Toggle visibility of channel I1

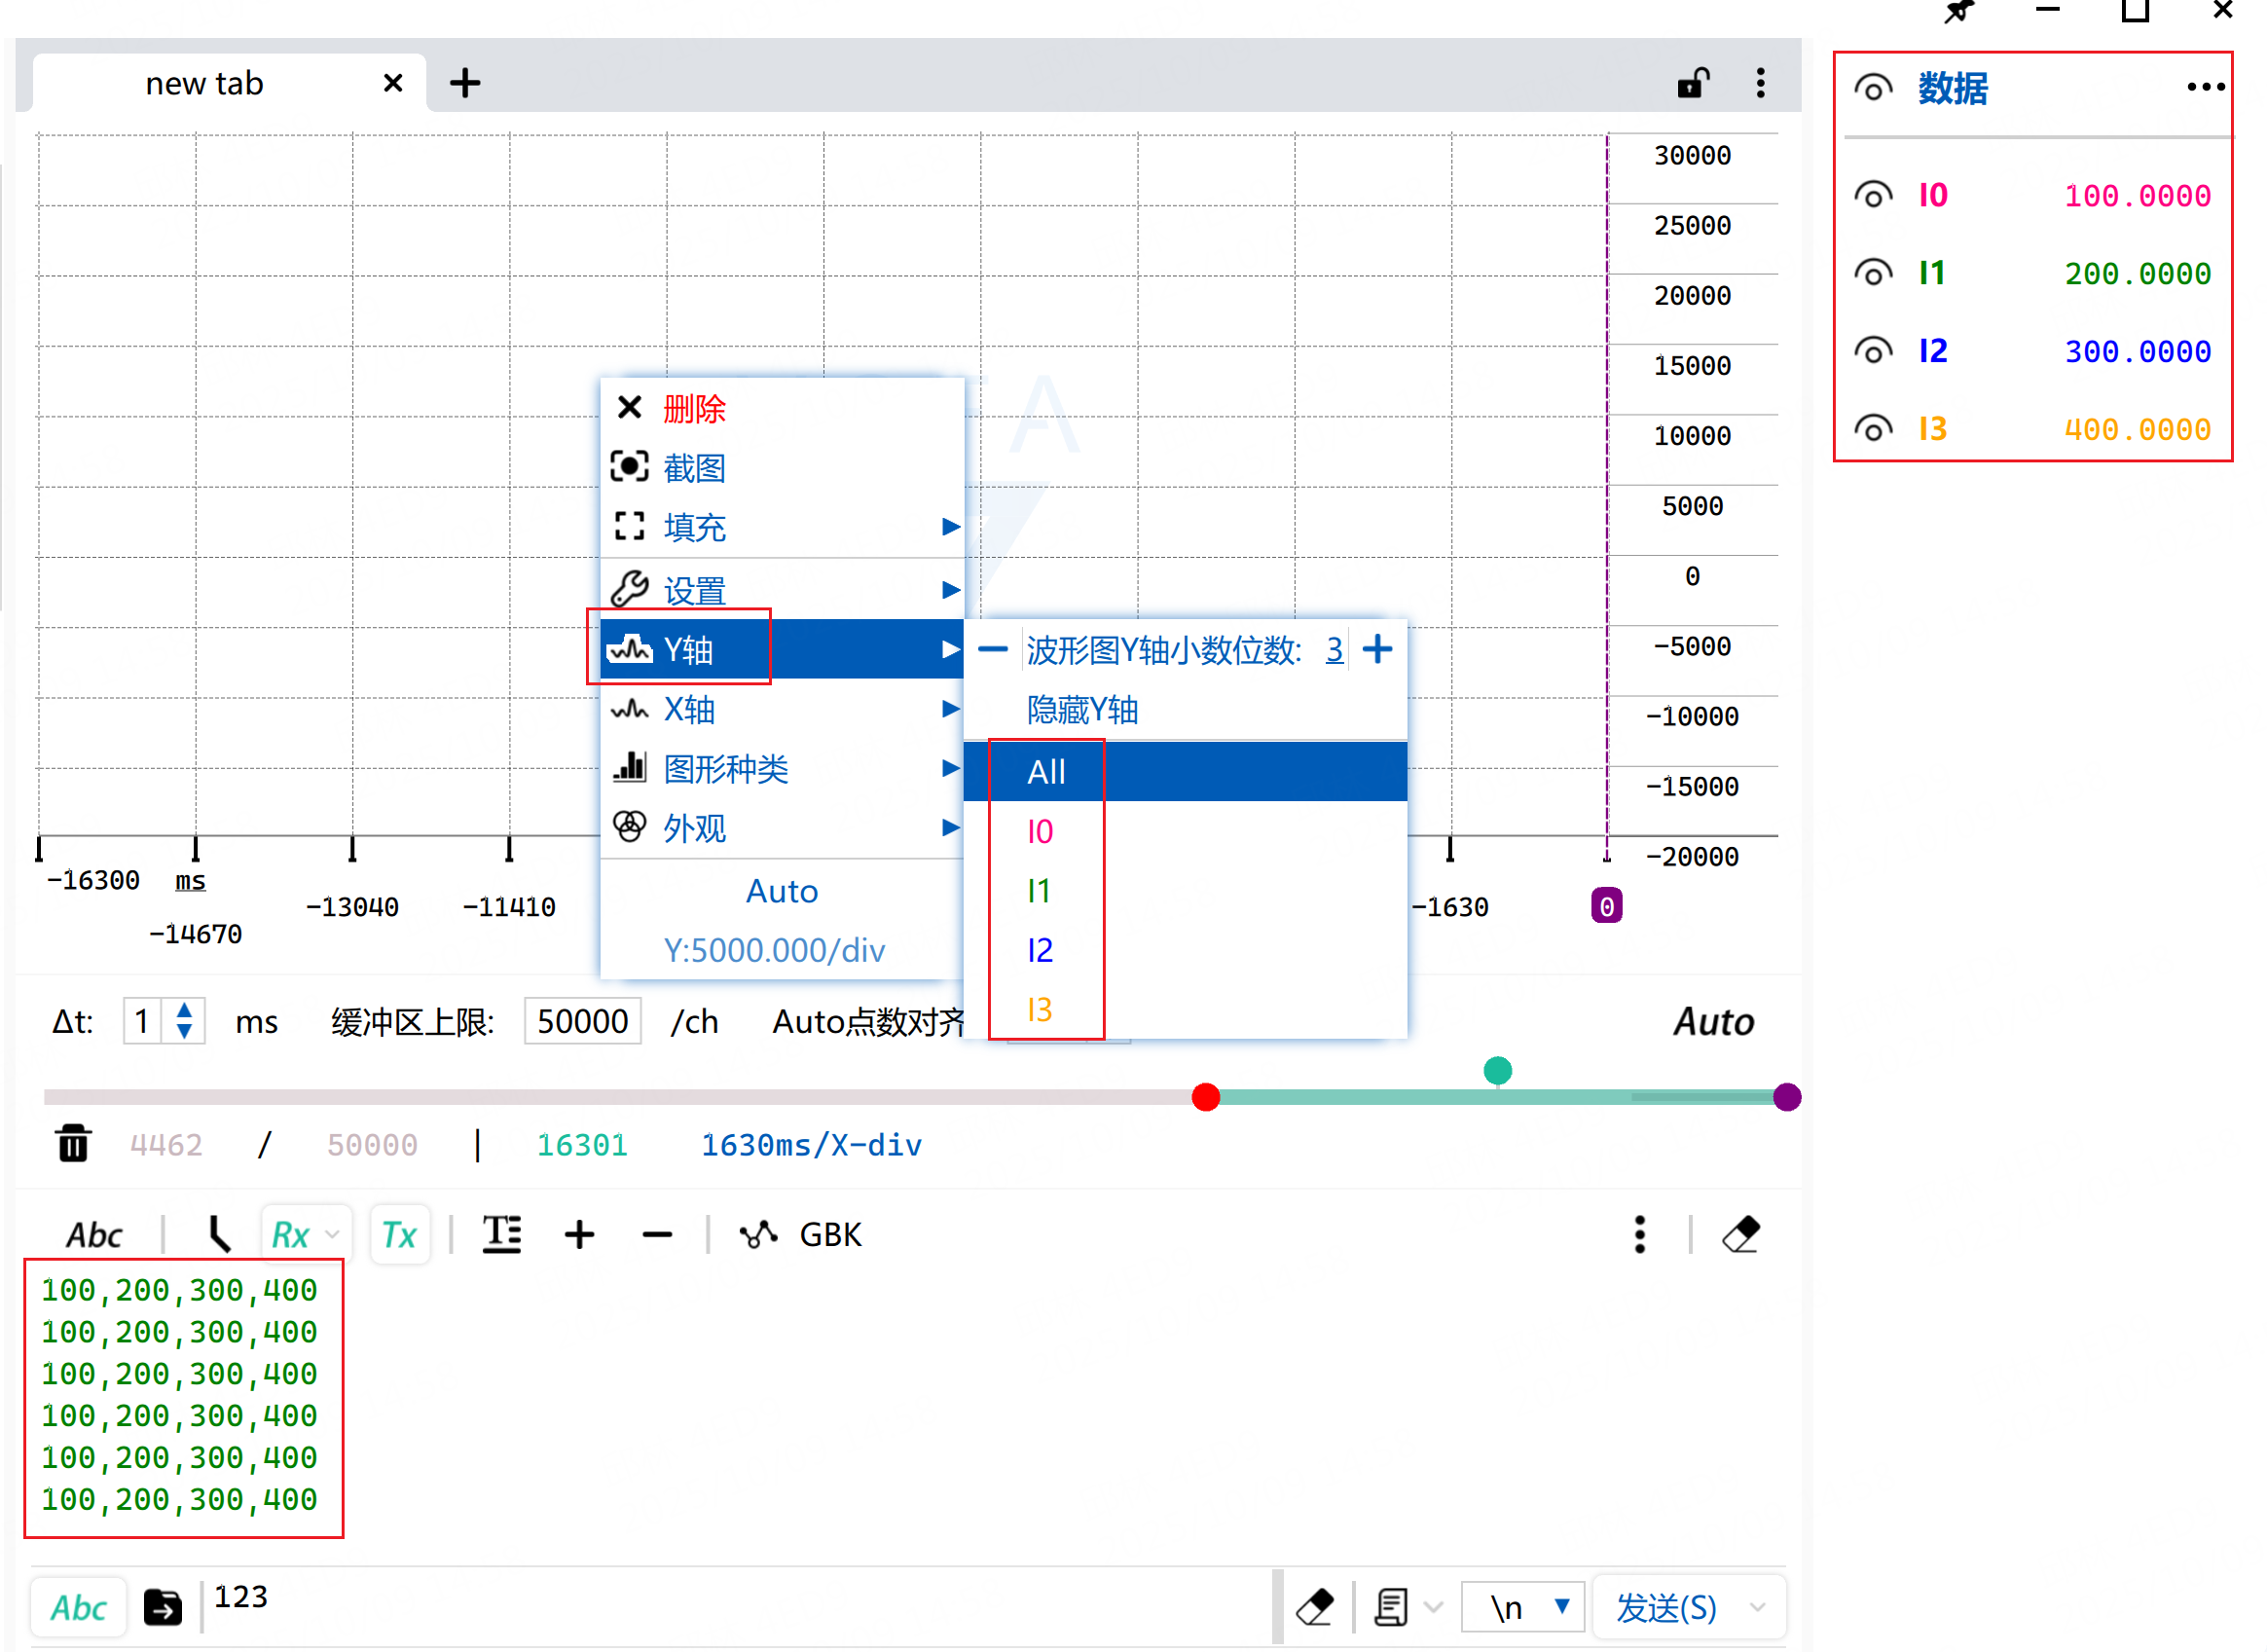click(1873, 272)
